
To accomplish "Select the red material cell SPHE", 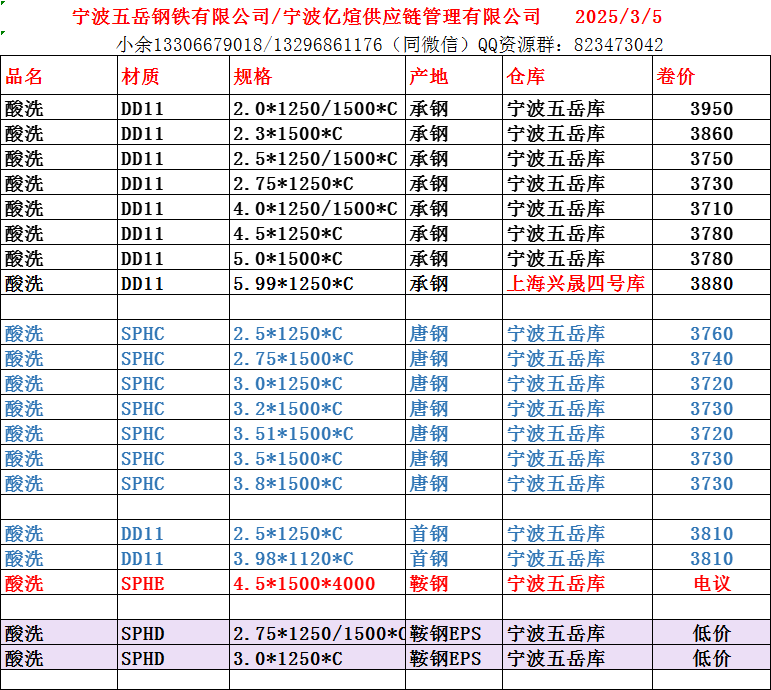I will tap(174, 583).
